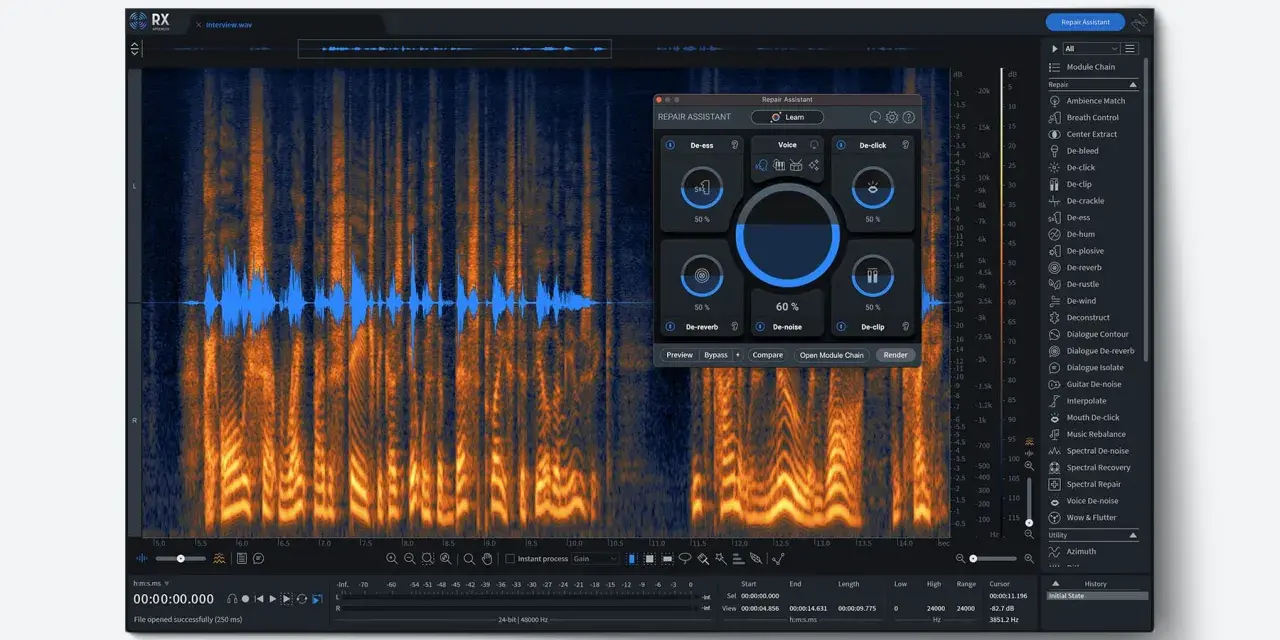
Task: Choose the percussion drum target icon
Action: point(797,165)
